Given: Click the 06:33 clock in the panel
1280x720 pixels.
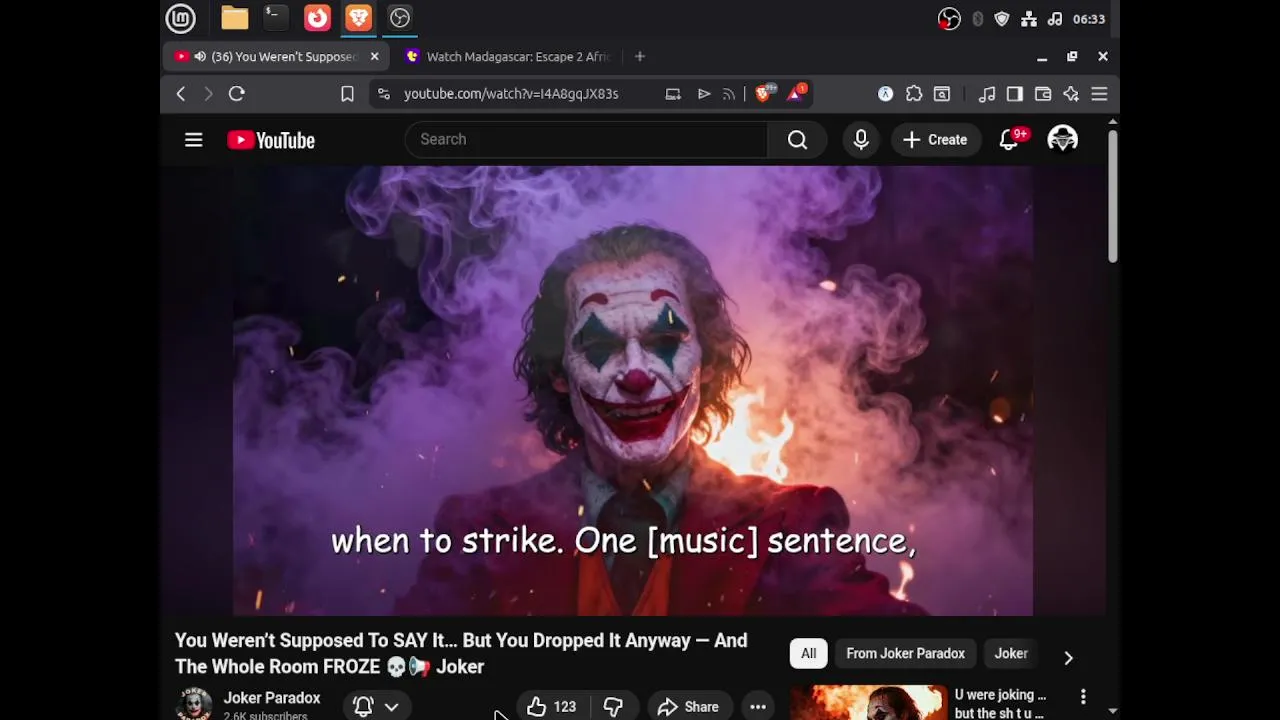Looking at the screenshot, I should tap(1089, 19).
